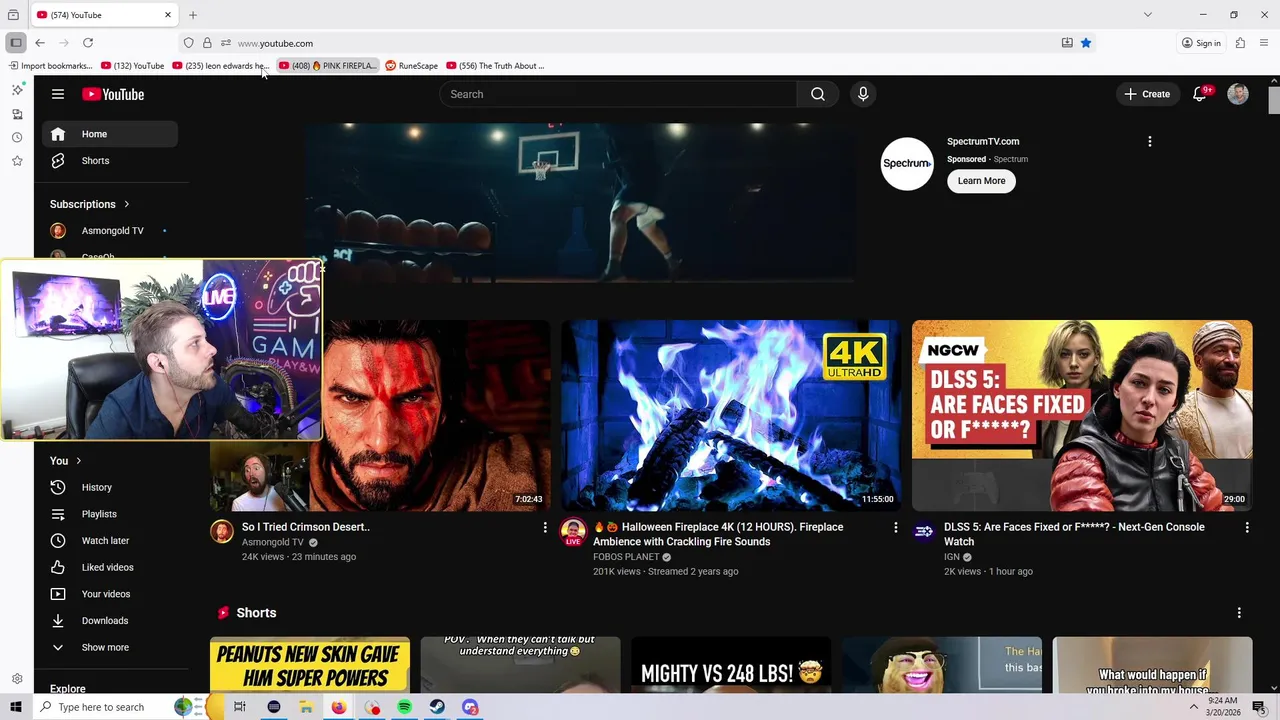Viewport: 1280px width, 720px height.
Task: Click the Create button
Action: tap(1147, 94)
